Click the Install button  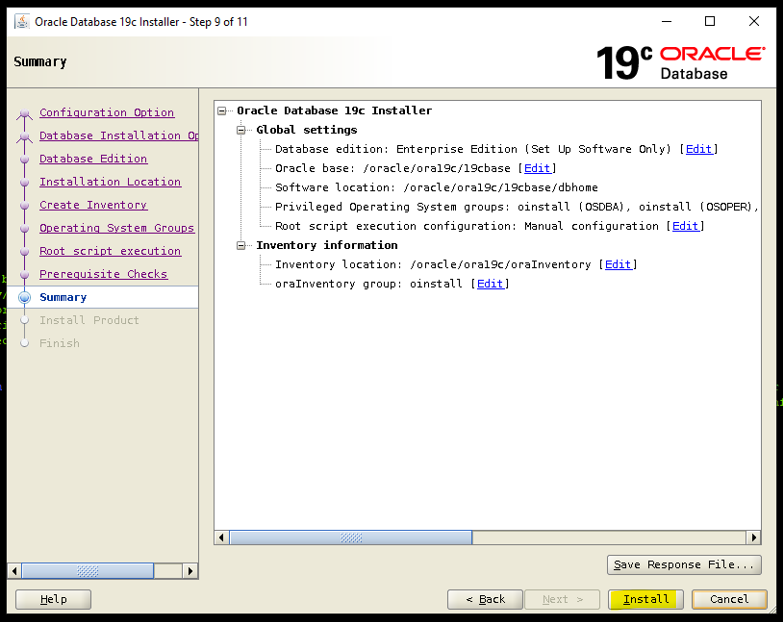[646, 599]
